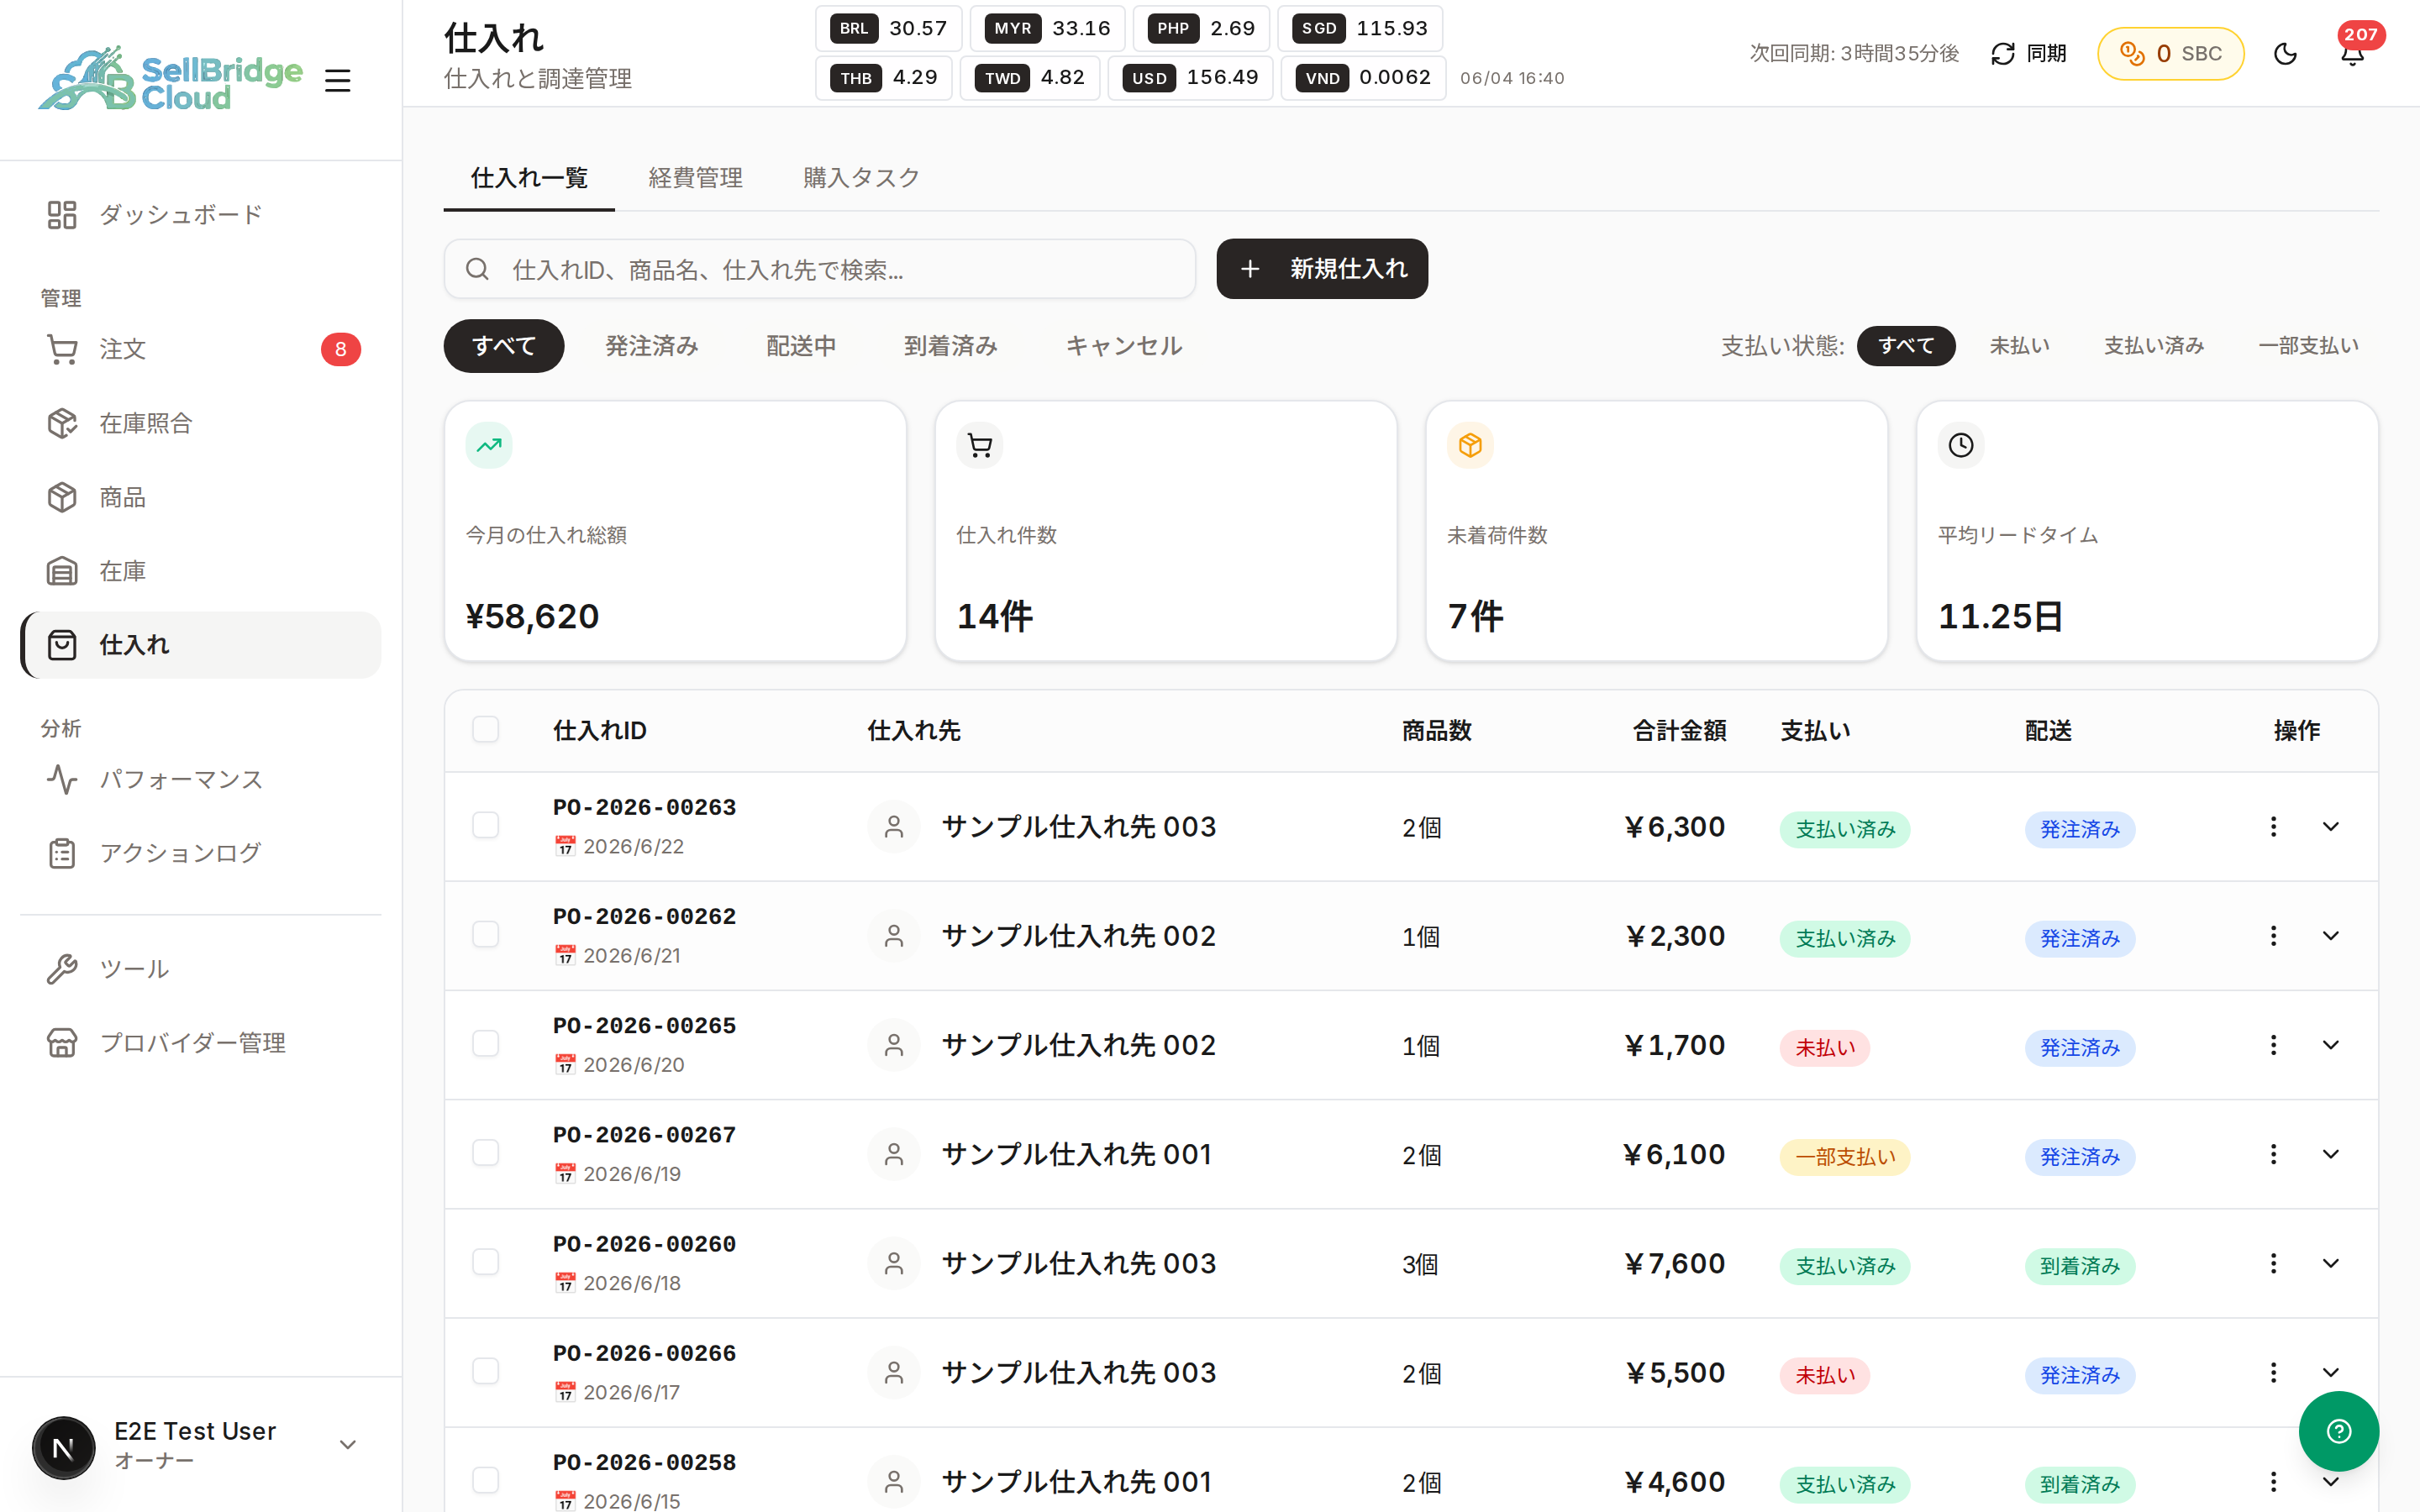Open アクションログ page
Viewport: 2420px width, 1512px height.
point(200,853)
